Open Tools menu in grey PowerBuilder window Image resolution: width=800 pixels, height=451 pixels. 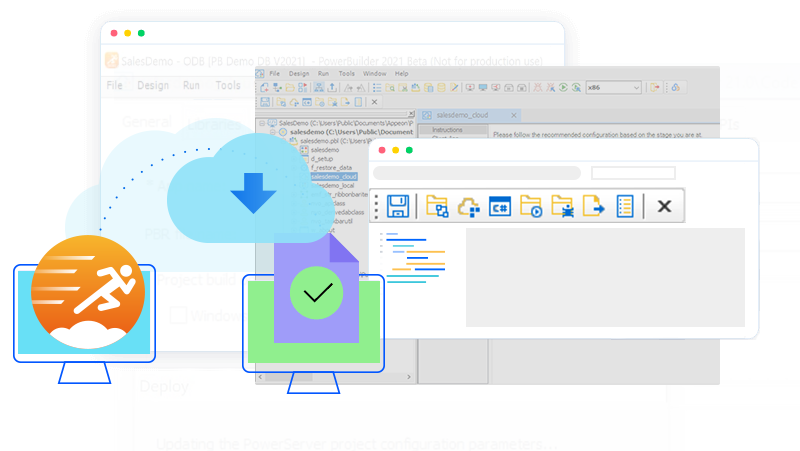pos(346,73)
